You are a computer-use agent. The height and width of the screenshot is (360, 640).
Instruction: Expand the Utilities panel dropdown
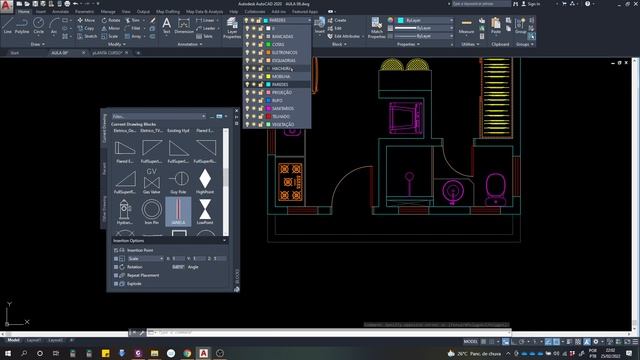[x=469, y=44]
